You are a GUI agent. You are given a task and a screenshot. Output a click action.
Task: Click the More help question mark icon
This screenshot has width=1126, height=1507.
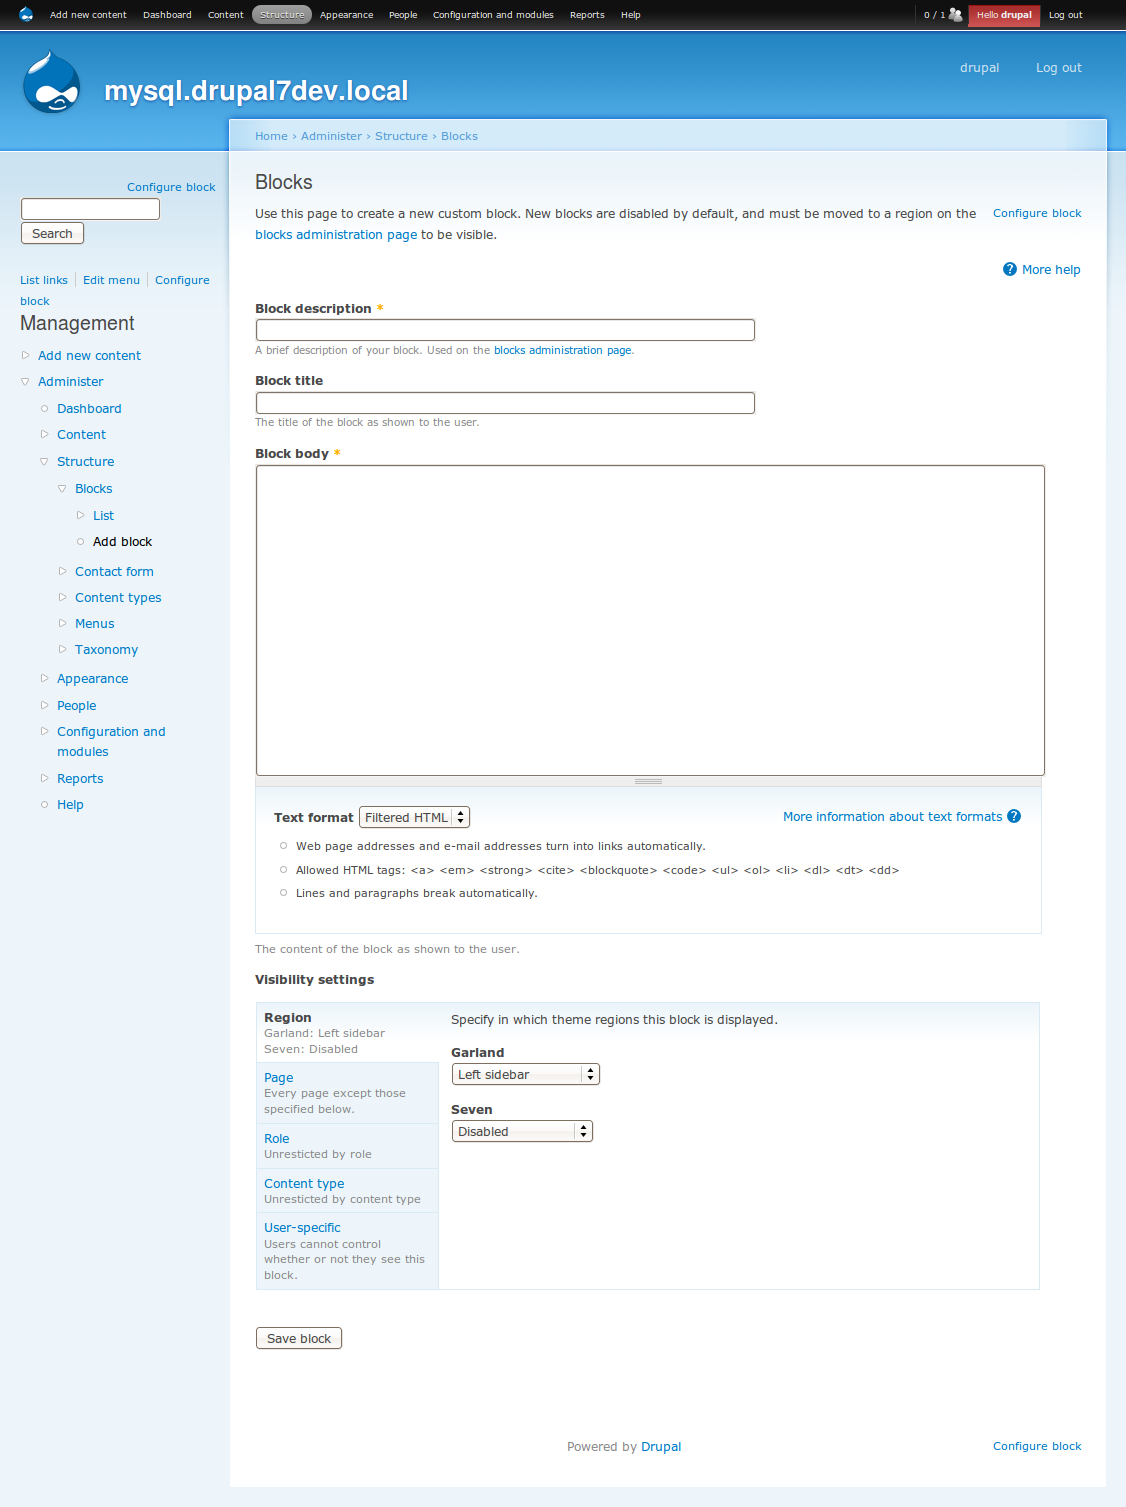(x=1010, y=269)
